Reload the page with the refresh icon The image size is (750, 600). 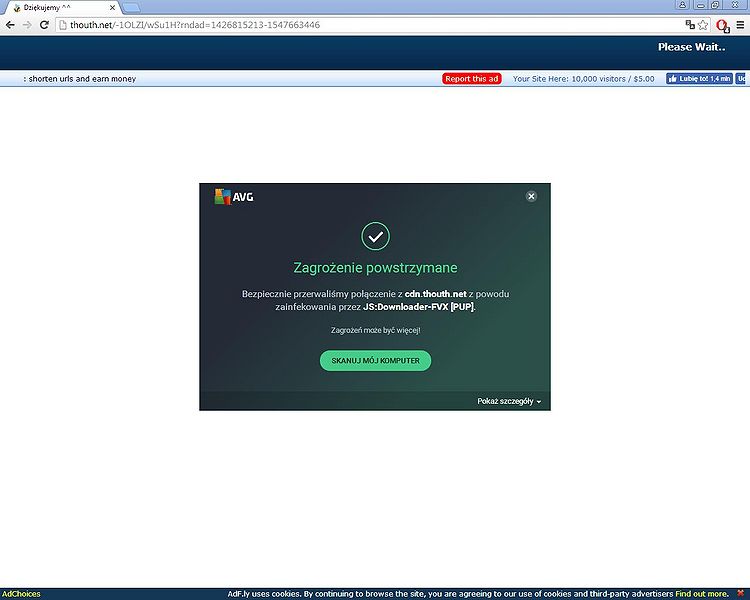44,25
